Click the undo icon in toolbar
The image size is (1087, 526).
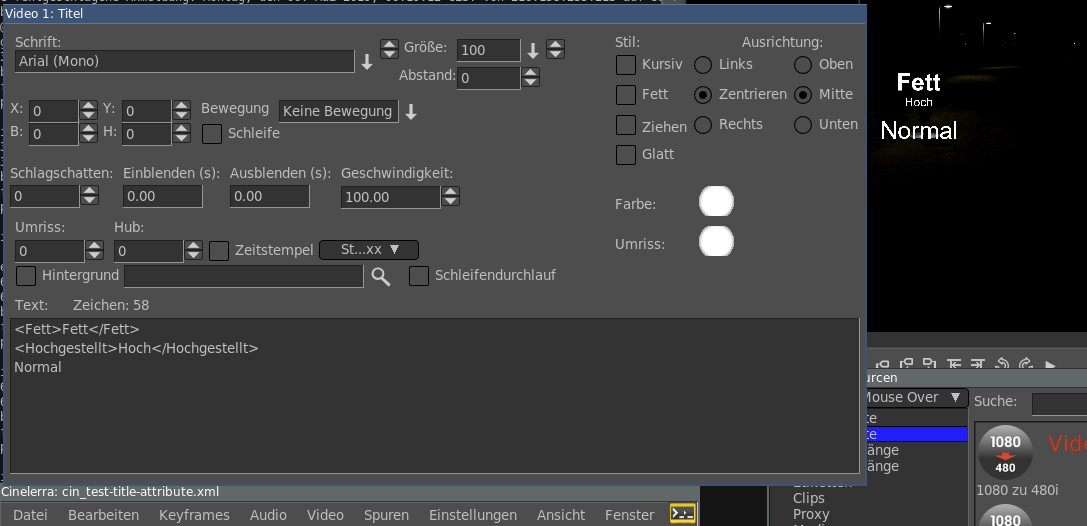[1003, 365]
